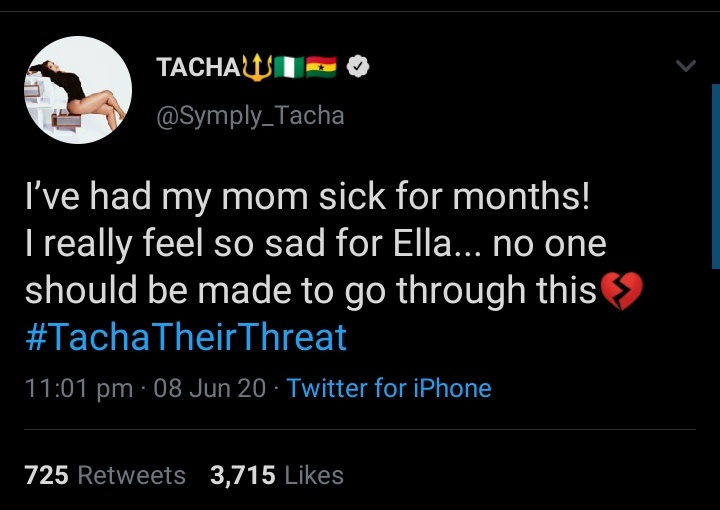The image size is (720, 510).
Task: View the 3,715 Likes list
Action: coord(276,475)
